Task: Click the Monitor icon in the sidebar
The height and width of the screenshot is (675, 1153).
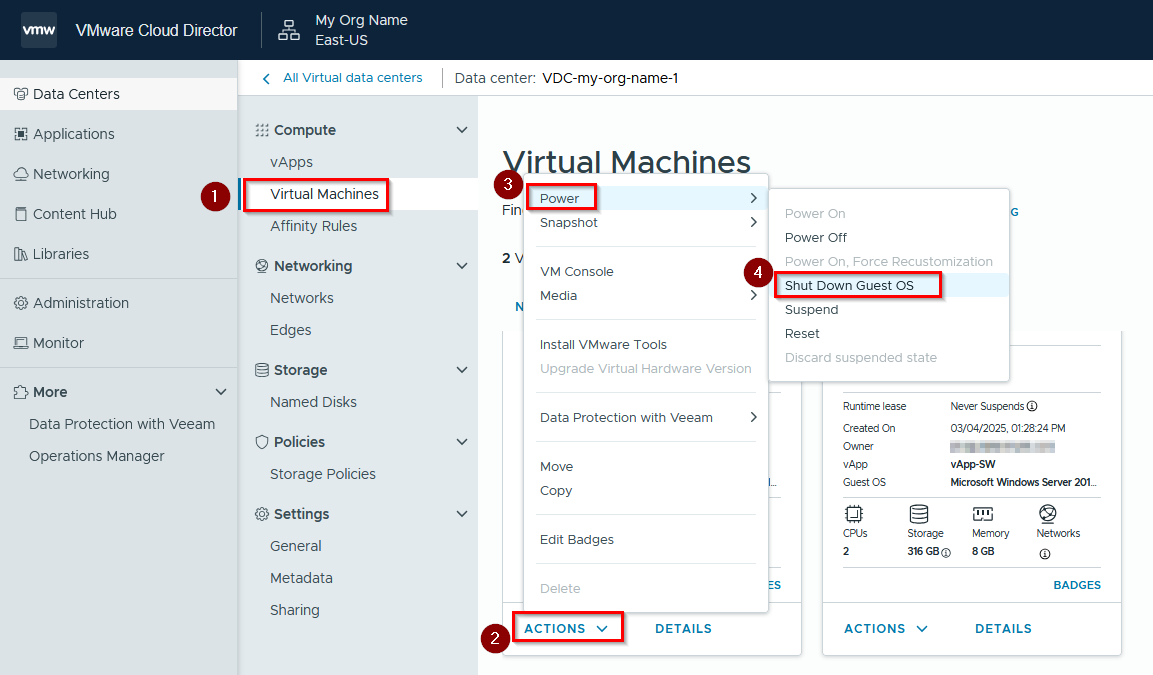Action: pyautogui.click(x=21, y=343)
